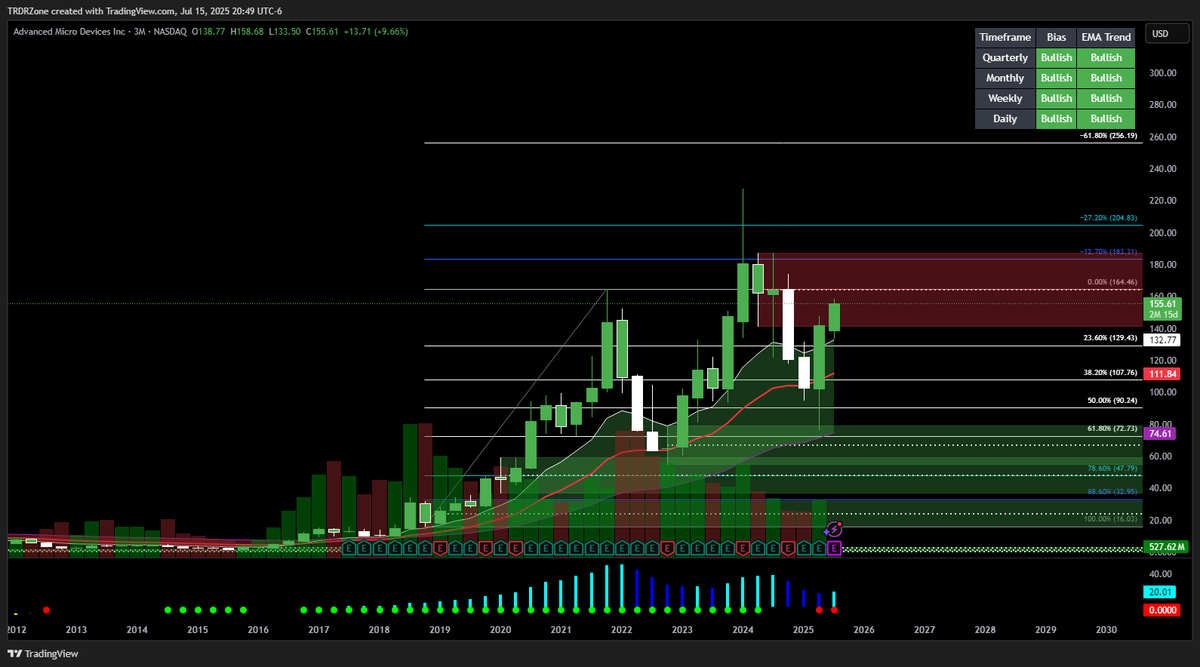The width and height of the screenshot is (1200, 667).
Task: Click the 88.60% (32.95) Fibonacci label
Action: tap(1113, 491)
